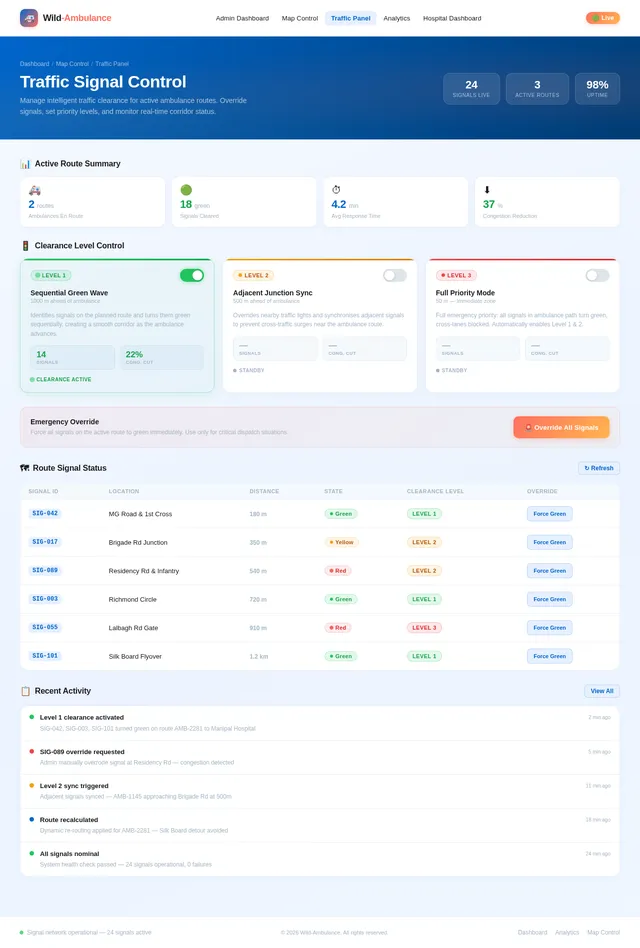The width and height of the screenshot is (640, 948).
Task: Click the 24 Signals Live stat box
Action: coord(471,89)
